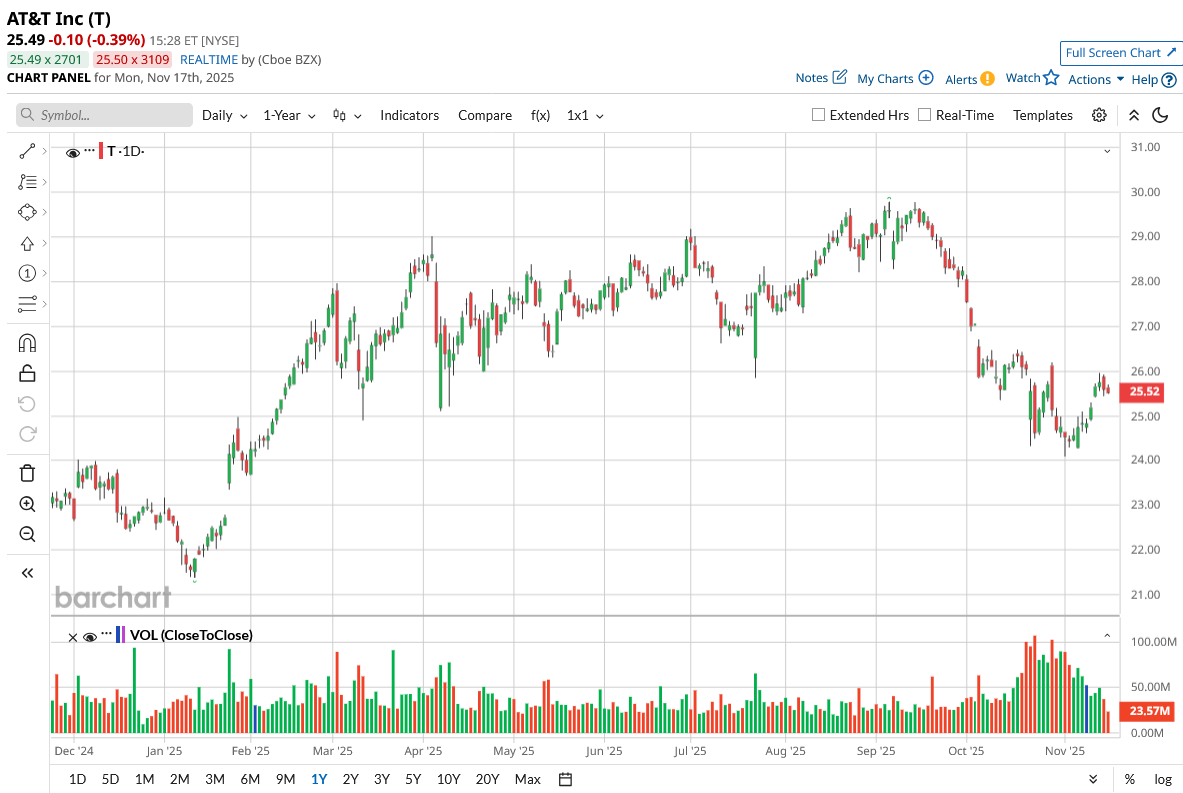
Task: Open the 1-Year period dropdown
Action: click(289, 115)
